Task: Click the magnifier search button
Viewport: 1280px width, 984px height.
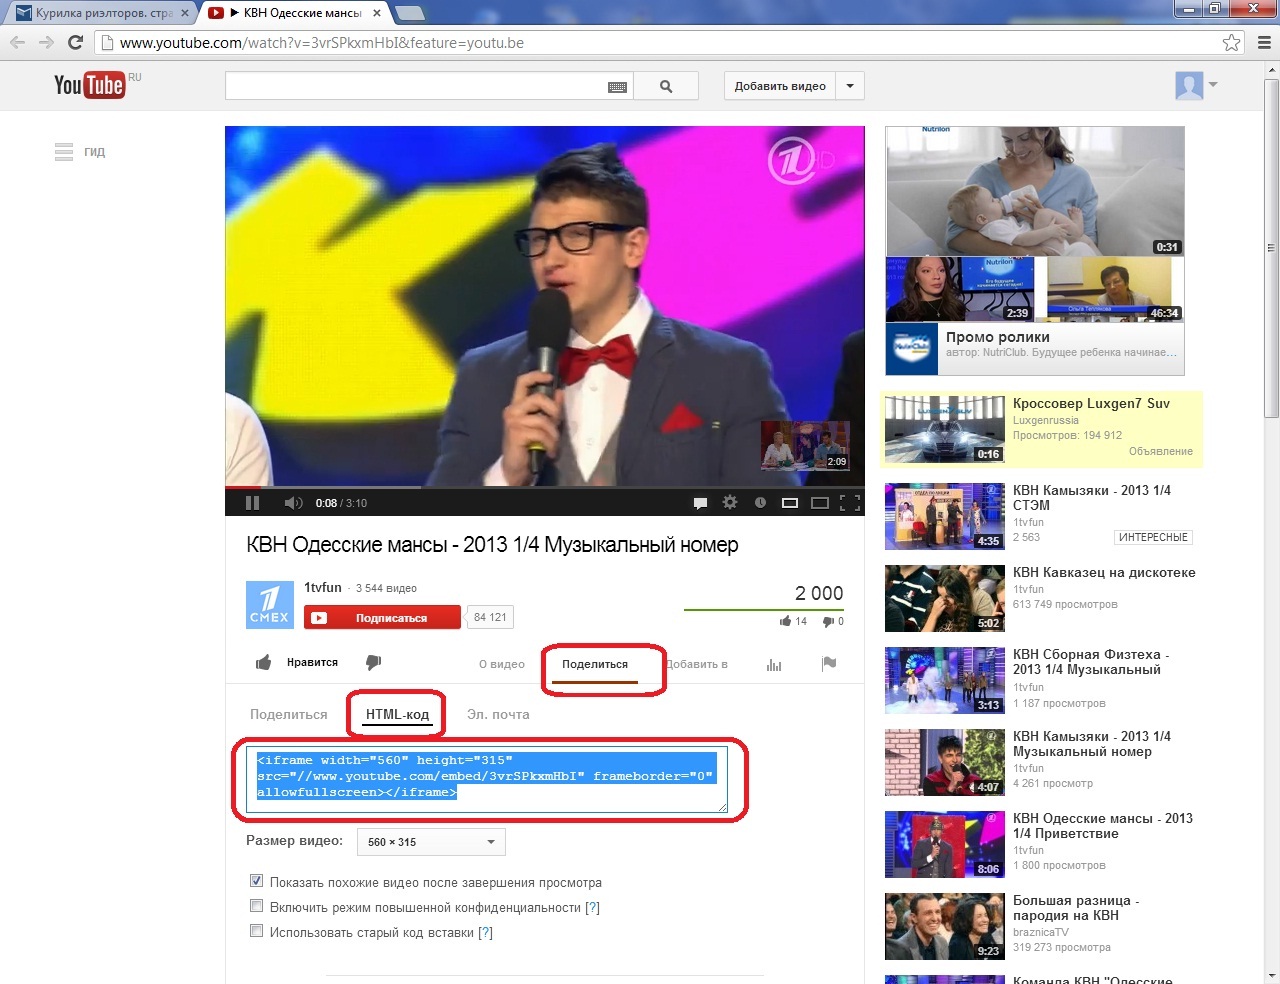Action: point(666,86)
